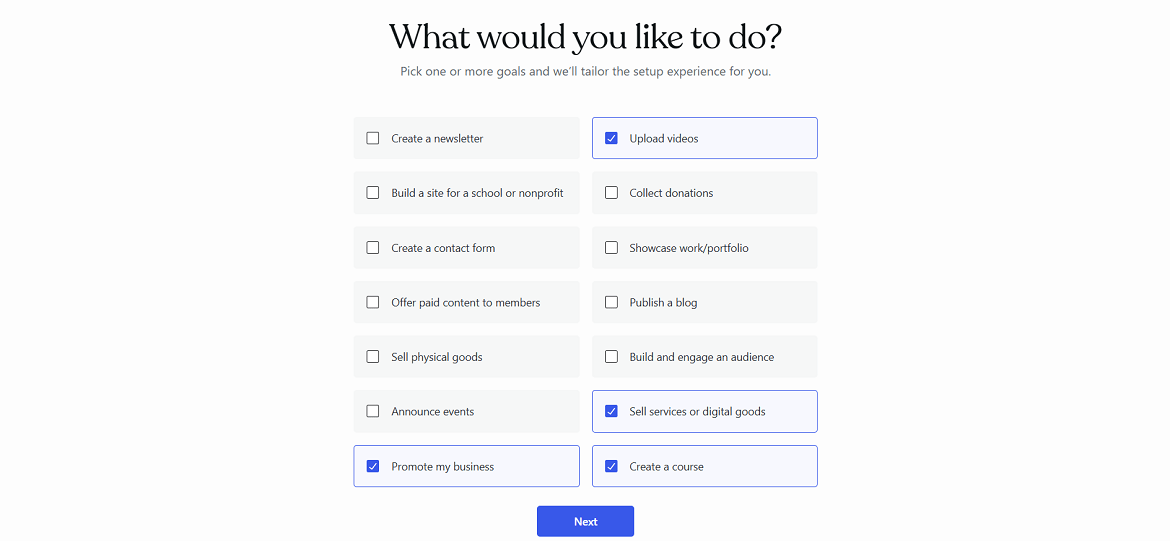Uncheck the Create a course checkbox

[611, 466]
